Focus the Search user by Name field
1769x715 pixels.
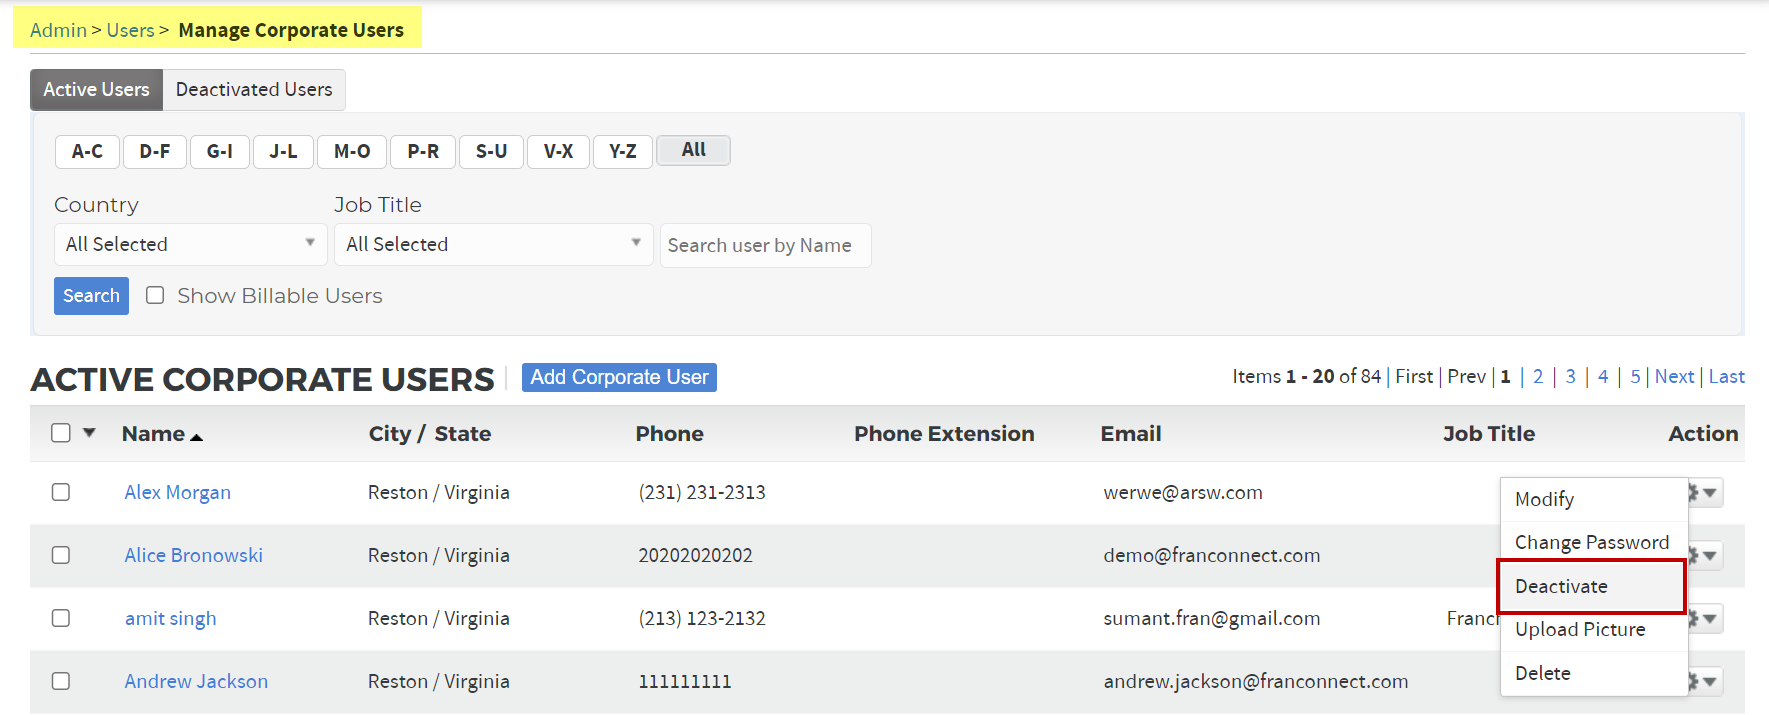tap(765, 246)
